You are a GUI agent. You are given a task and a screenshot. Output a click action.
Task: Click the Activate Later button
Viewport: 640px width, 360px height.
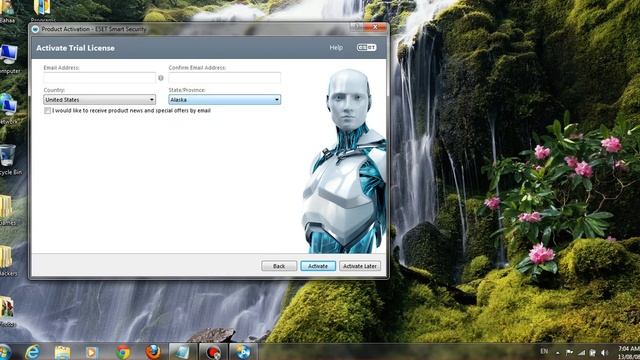pyautogui.click(x=360, y=266)
